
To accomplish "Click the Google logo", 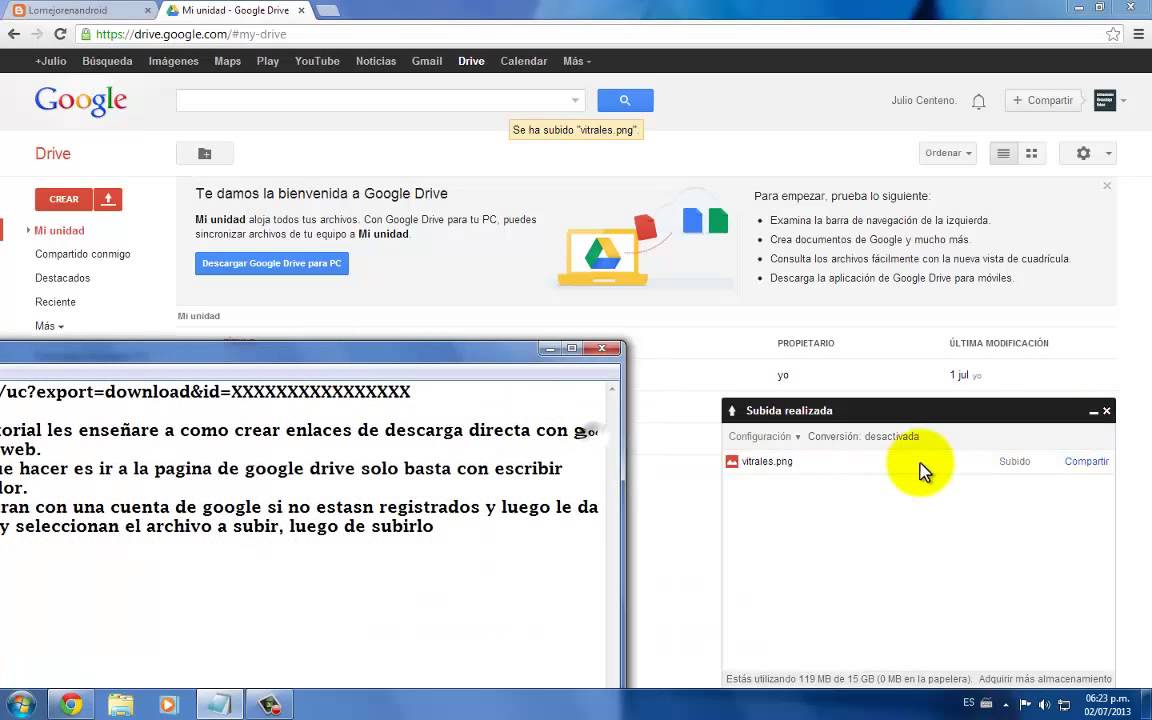I will click(81, 101).
